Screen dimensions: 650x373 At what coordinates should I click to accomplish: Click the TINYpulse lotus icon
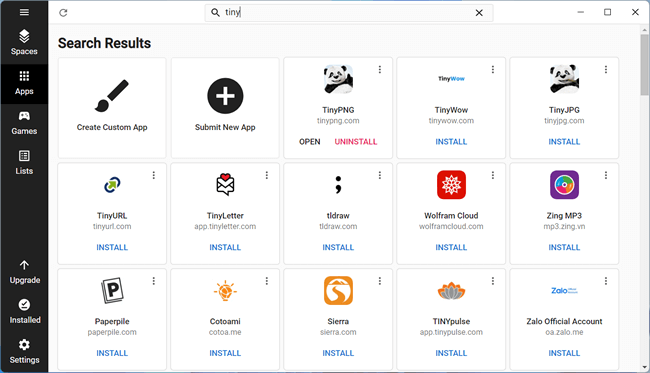pyautogui.click(x=451, y=291)
